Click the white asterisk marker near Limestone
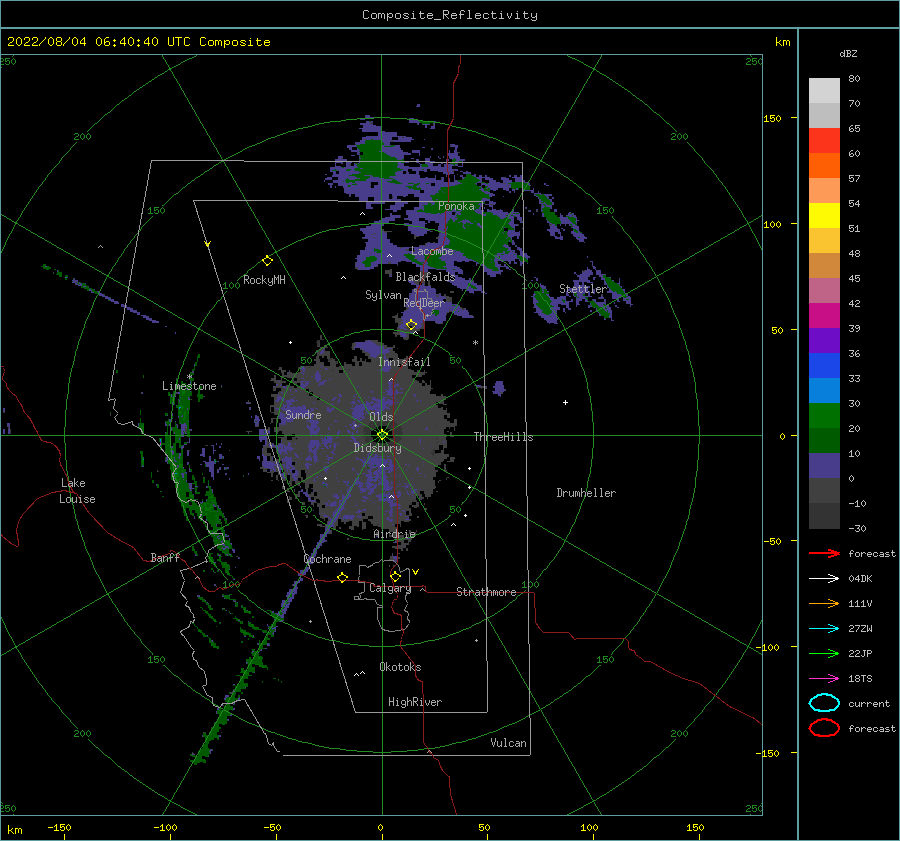Viewport: 900px width, 841px height. click(x=189, y=377)
